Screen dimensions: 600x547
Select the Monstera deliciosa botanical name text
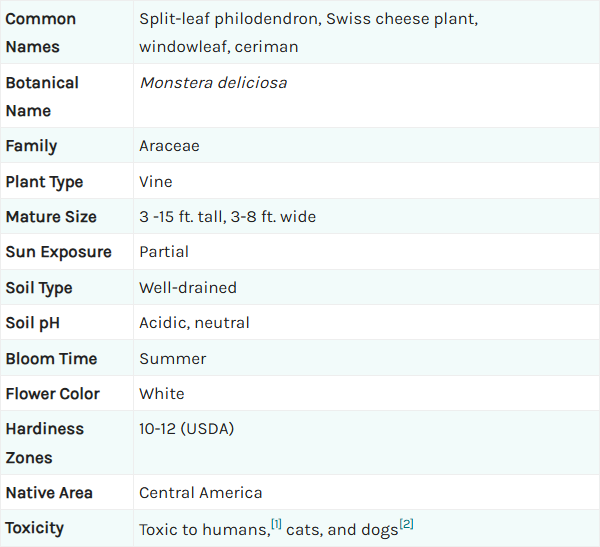[x=214, y=83]
